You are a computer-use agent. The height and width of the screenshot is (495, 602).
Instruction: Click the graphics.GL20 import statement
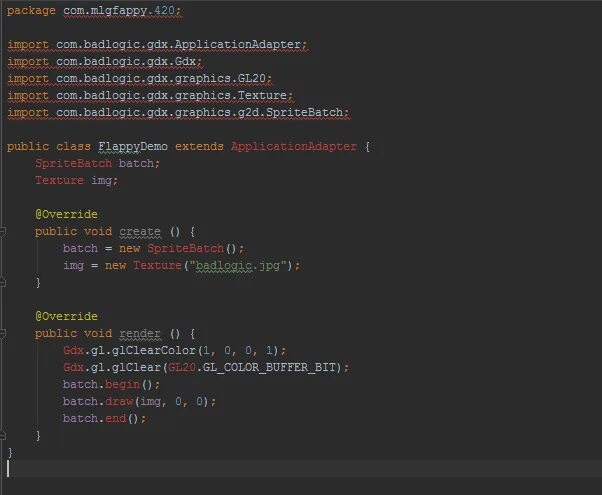pos(140,78)
